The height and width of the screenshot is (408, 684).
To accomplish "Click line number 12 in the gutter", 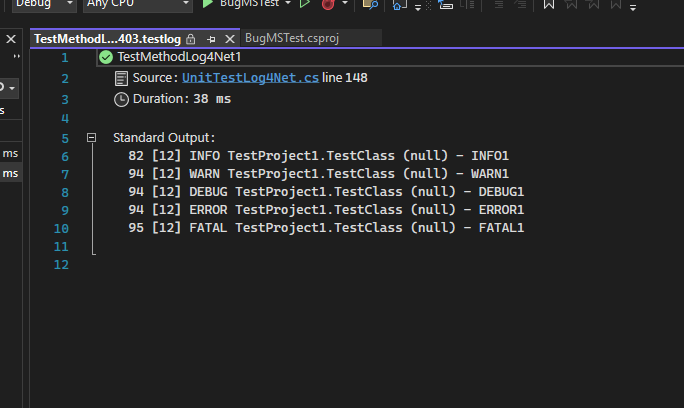I will click(x=61, y=264).
